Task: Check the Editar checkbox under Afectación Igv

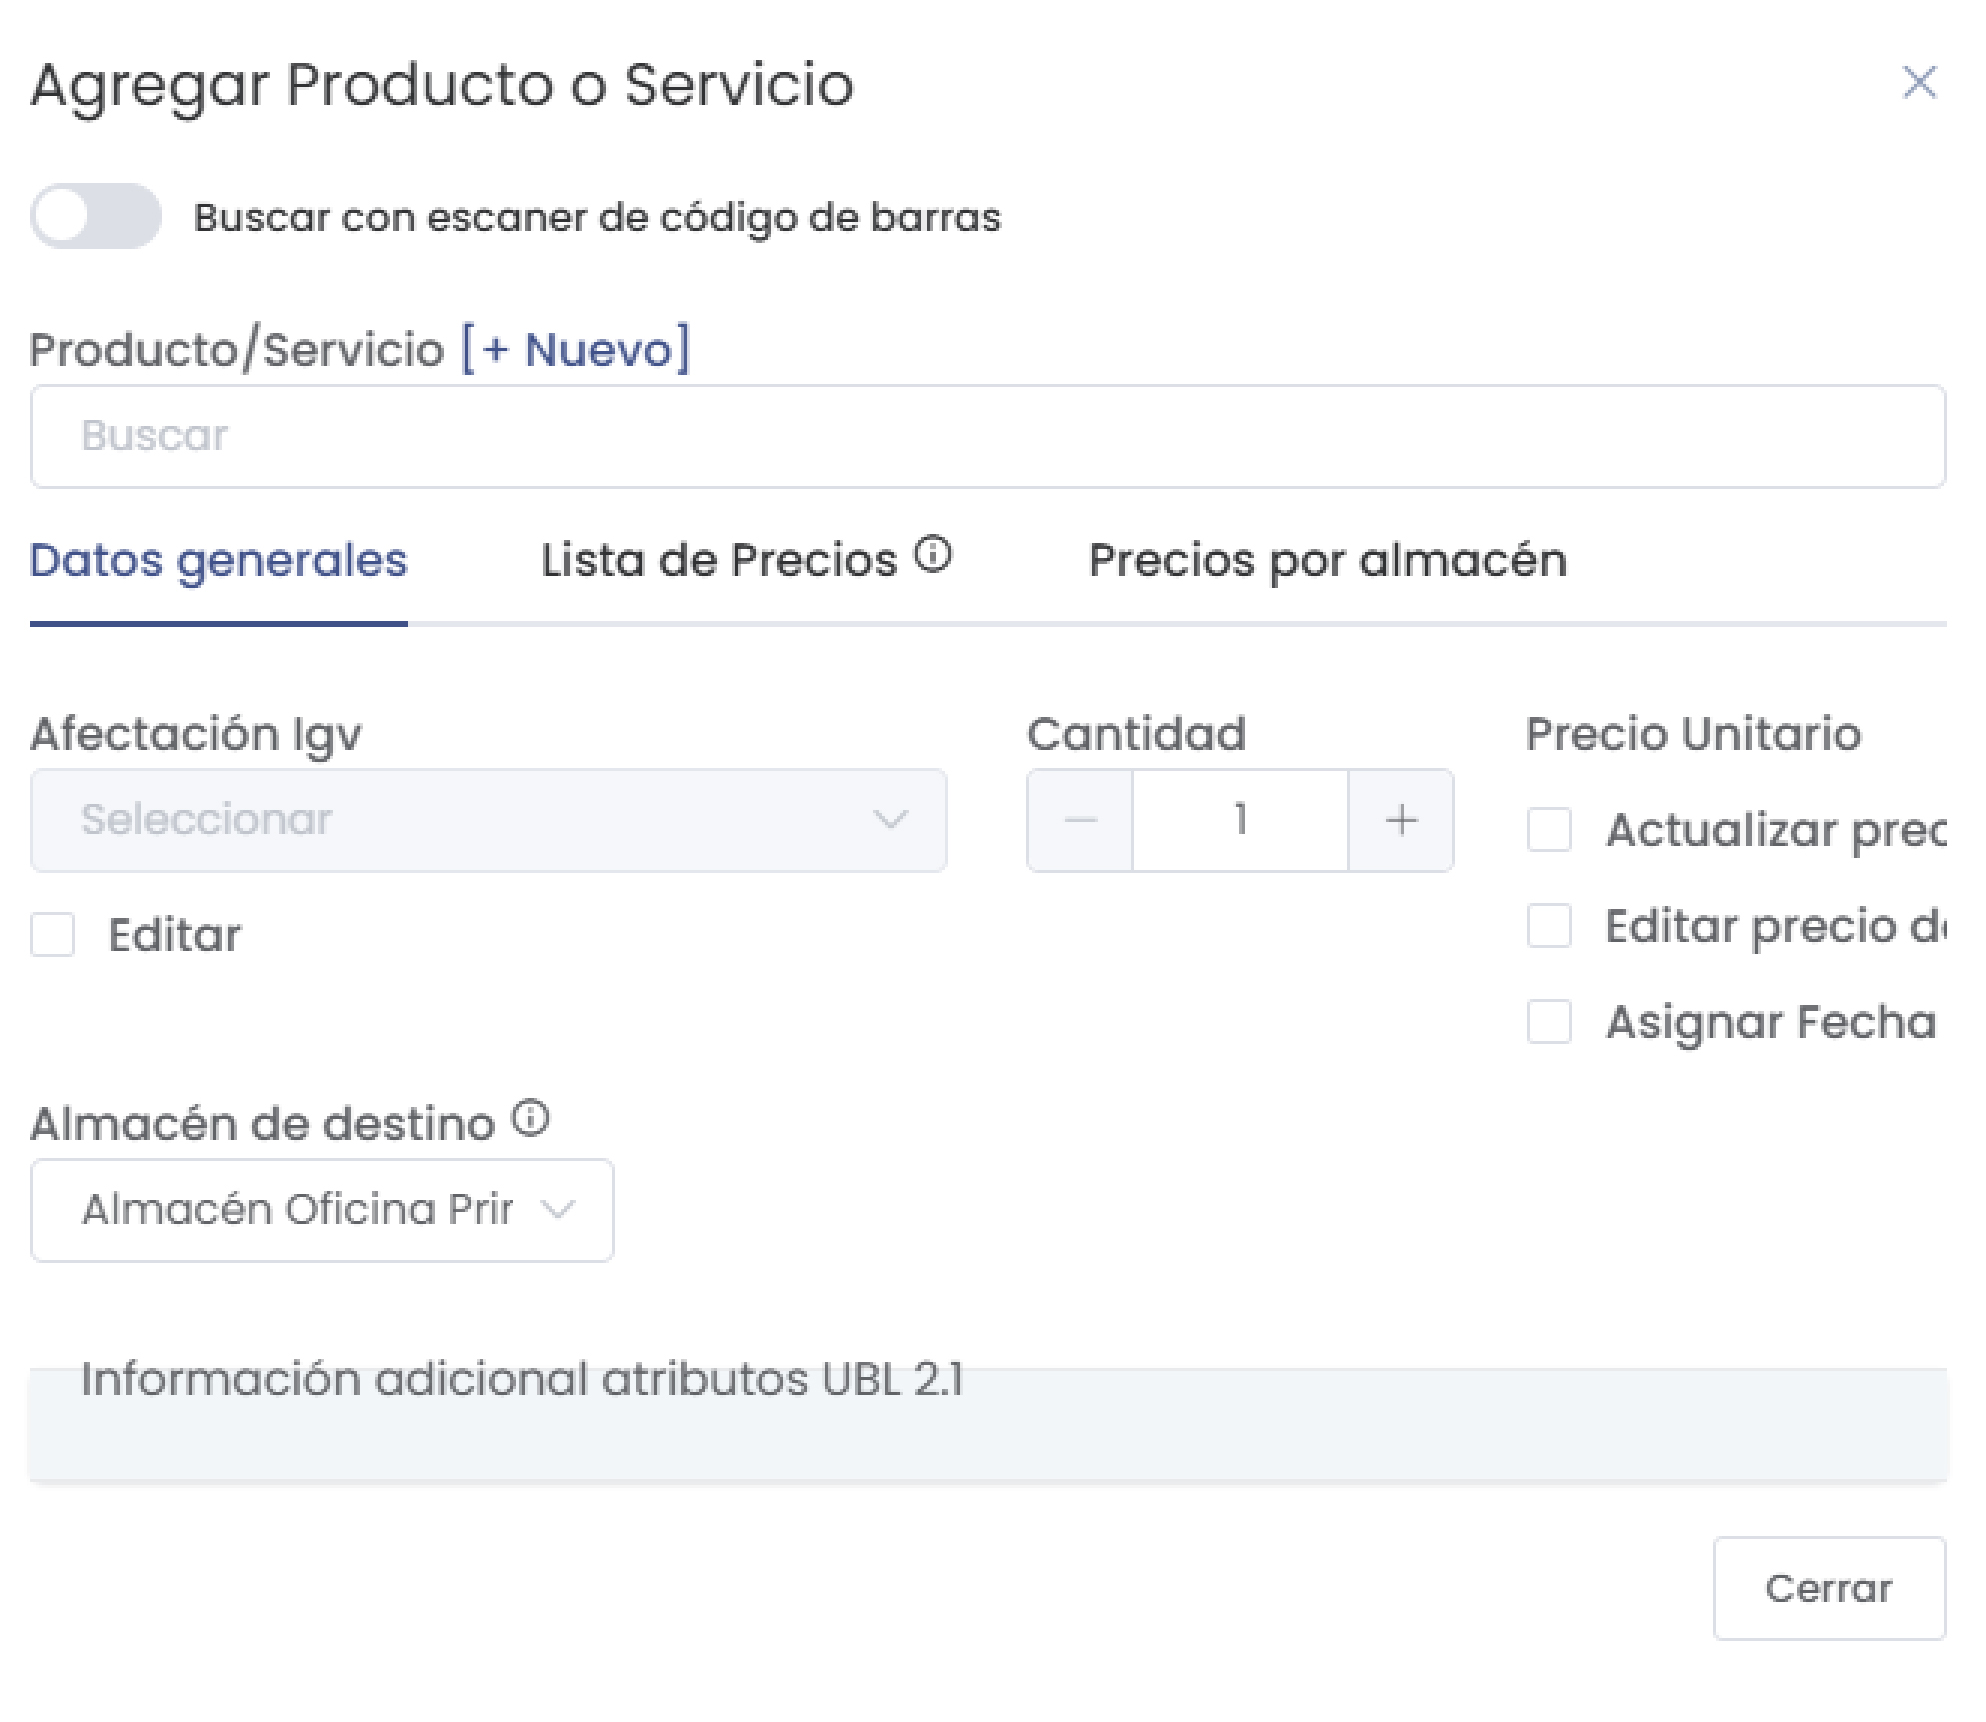Action: (x=54, y=934)
